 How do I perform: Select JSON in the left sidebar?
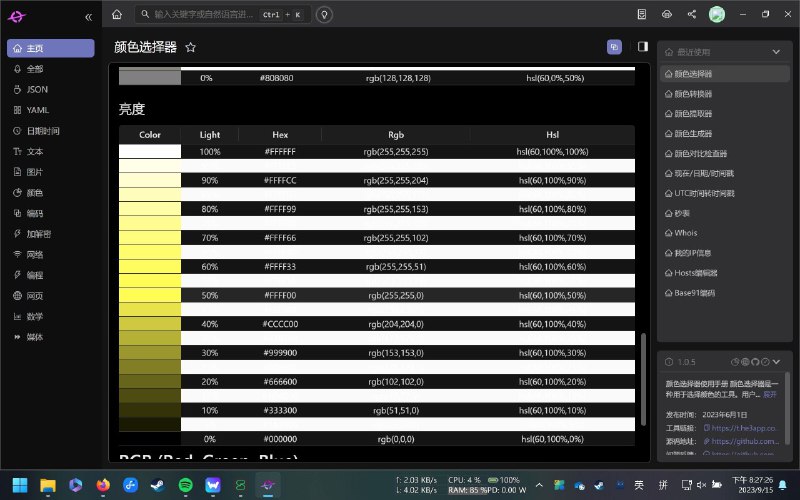click(x=37, y=89)
